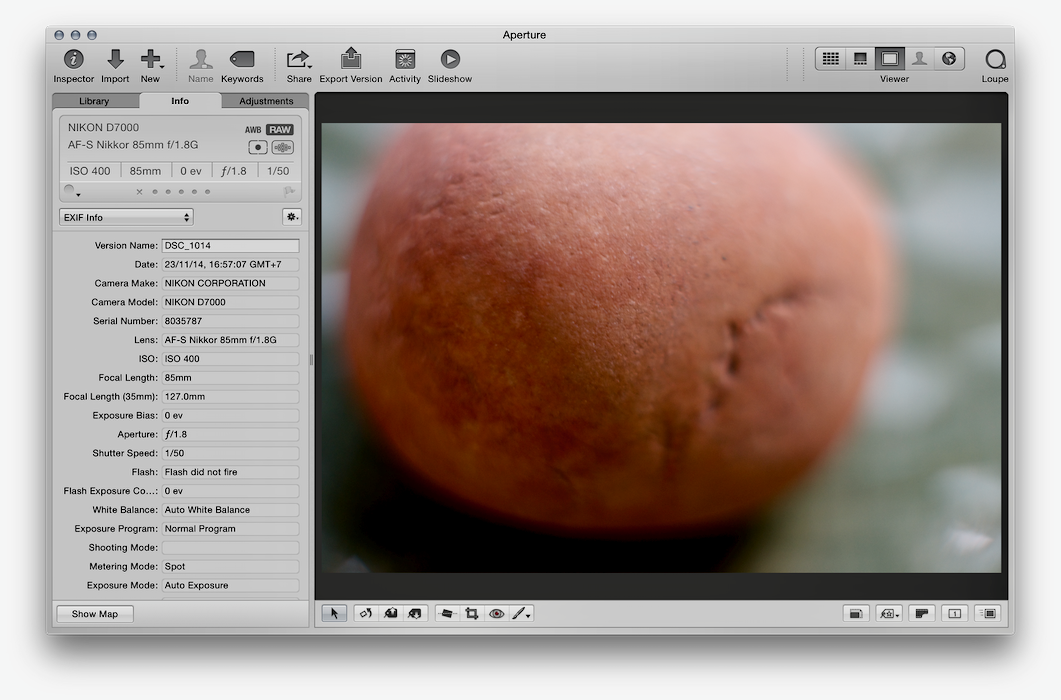1061x700 pixels.
Task: Click the Zoom Viewer 1 button
Action: [955, 613]
